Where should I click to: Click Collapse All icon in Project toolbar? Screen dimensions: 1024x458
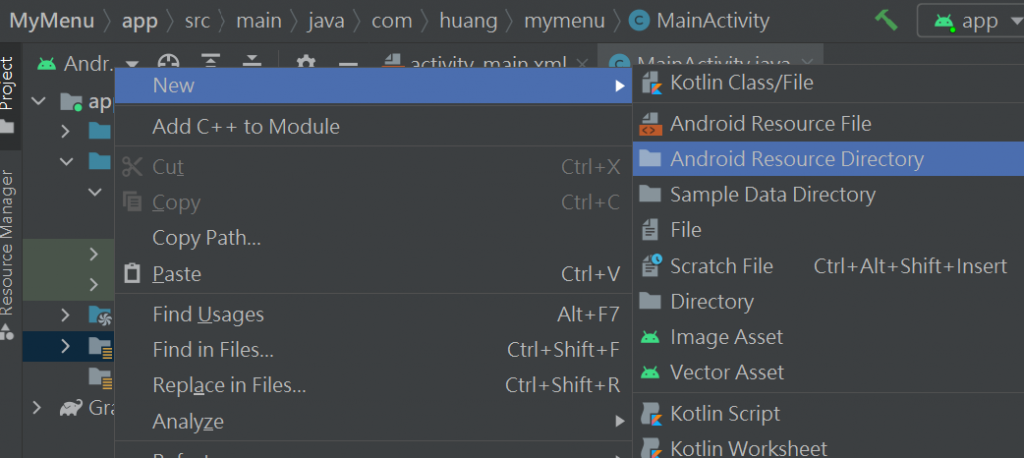click(x=251, y=63)
